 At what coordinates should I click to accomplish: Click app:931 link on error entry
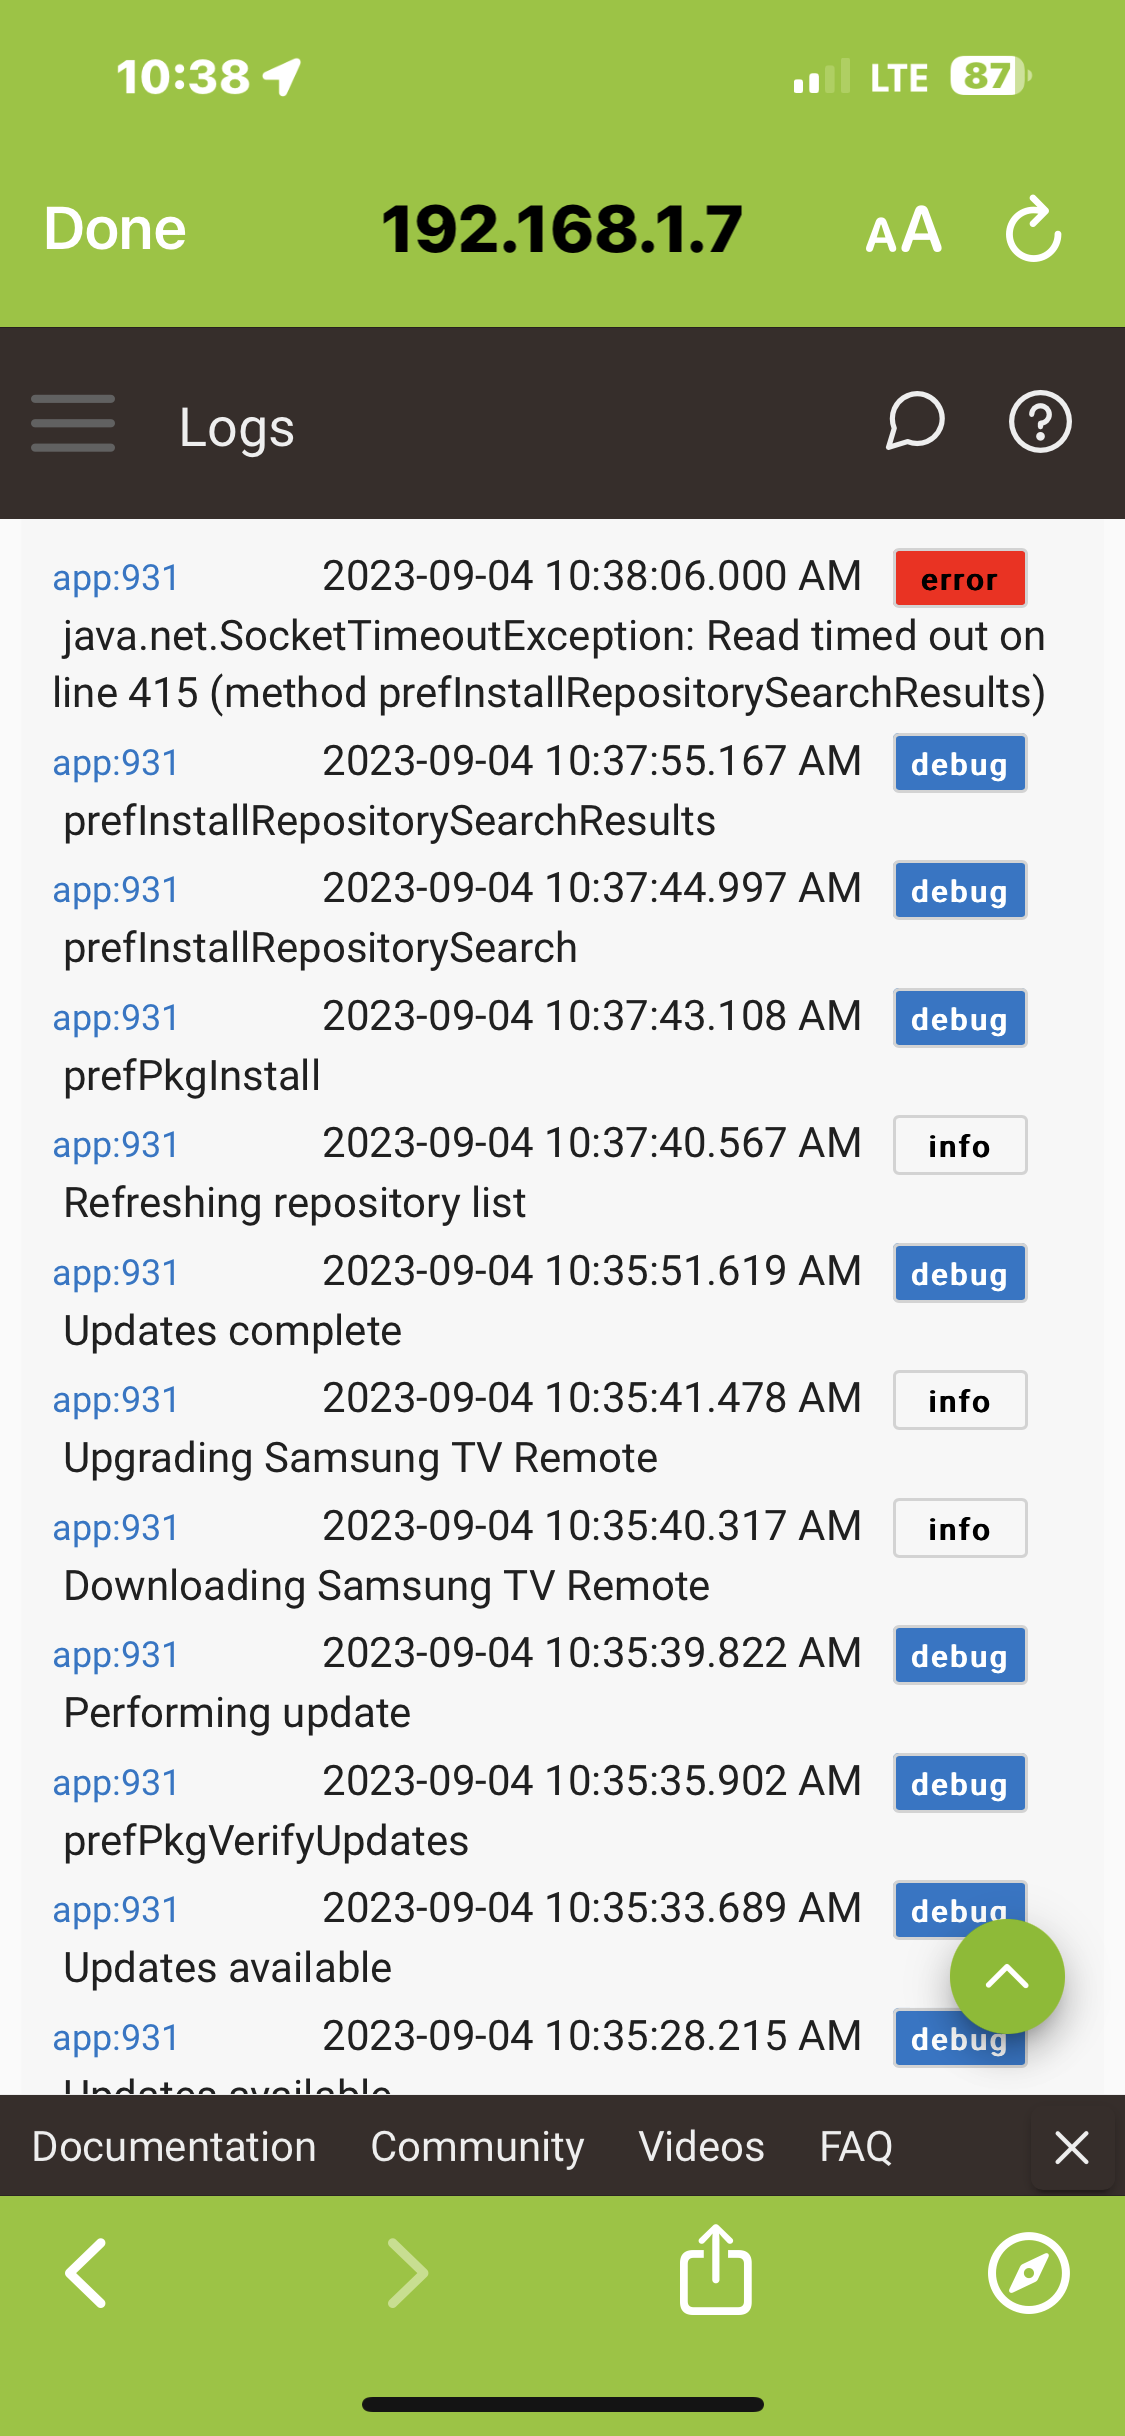pos(116,578)
